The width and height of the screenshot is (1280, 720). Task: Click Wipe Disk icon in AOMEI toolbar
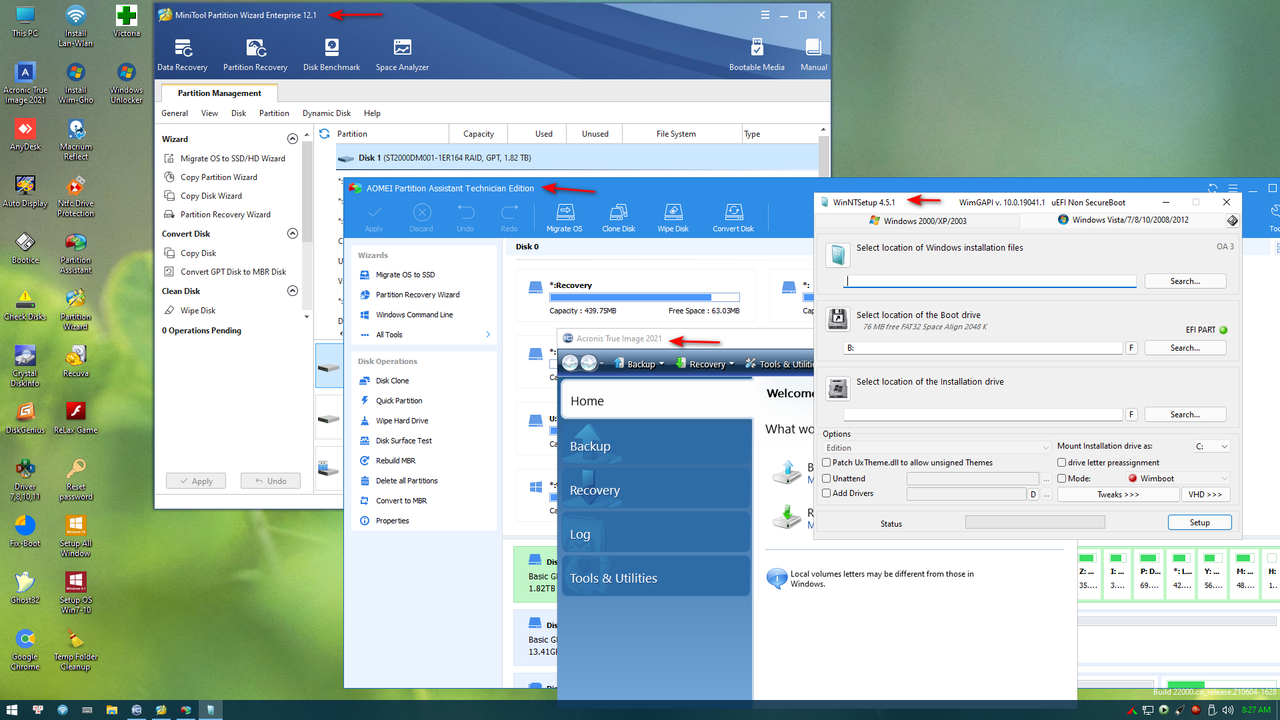(674, 218)
